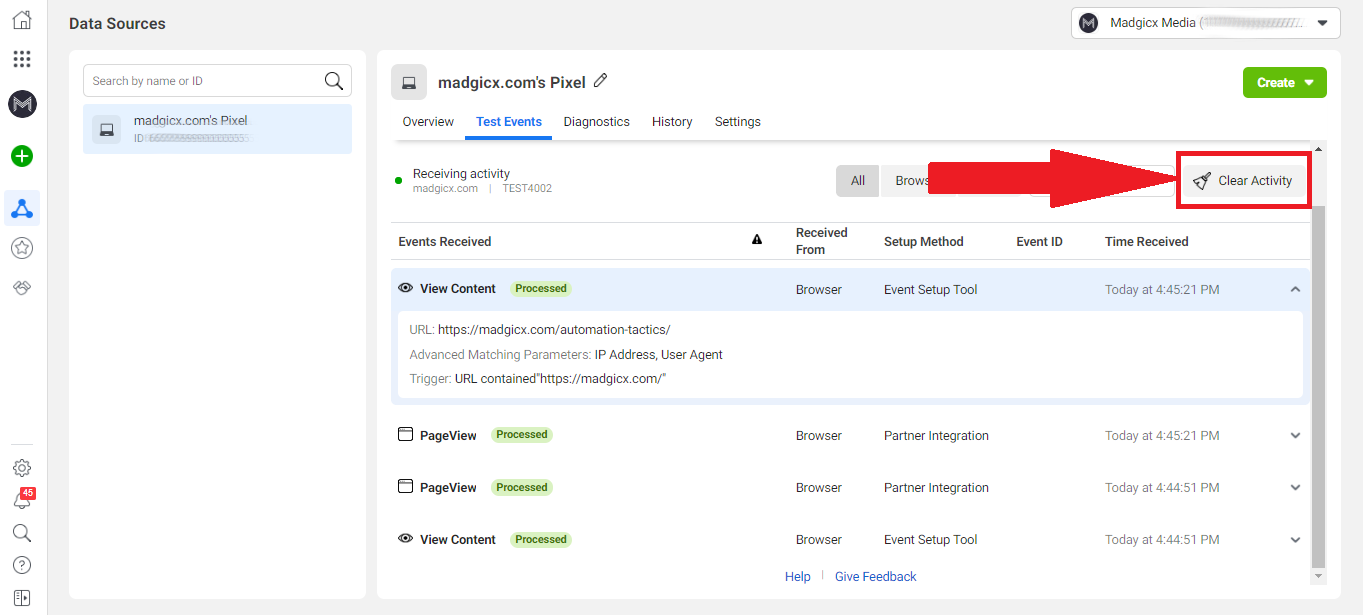Open the Home icon in left sidebar

pos(21,20)
